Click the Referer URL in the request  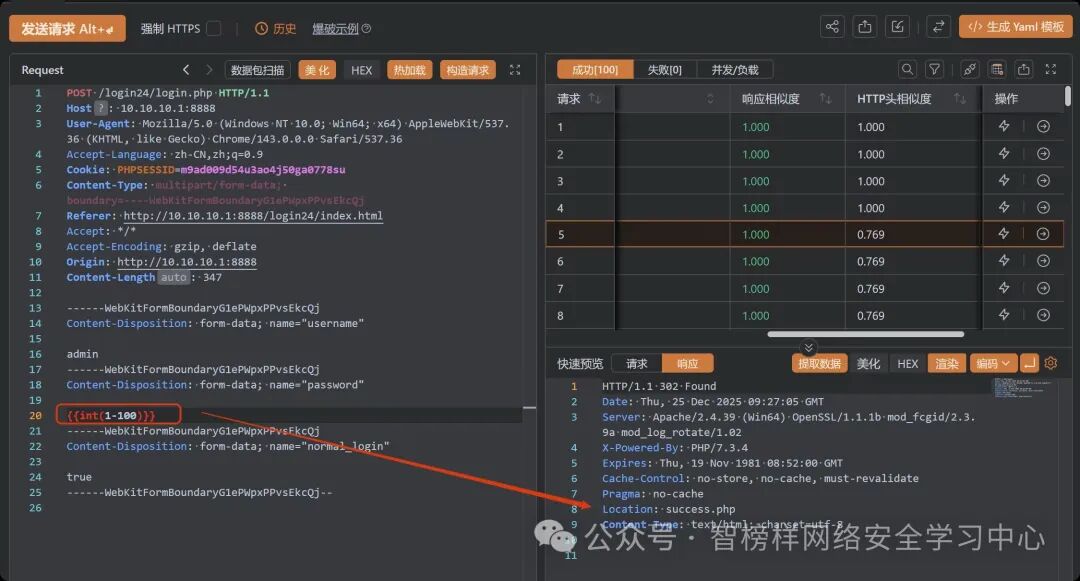pyautogui.click(x=253, y=215)
